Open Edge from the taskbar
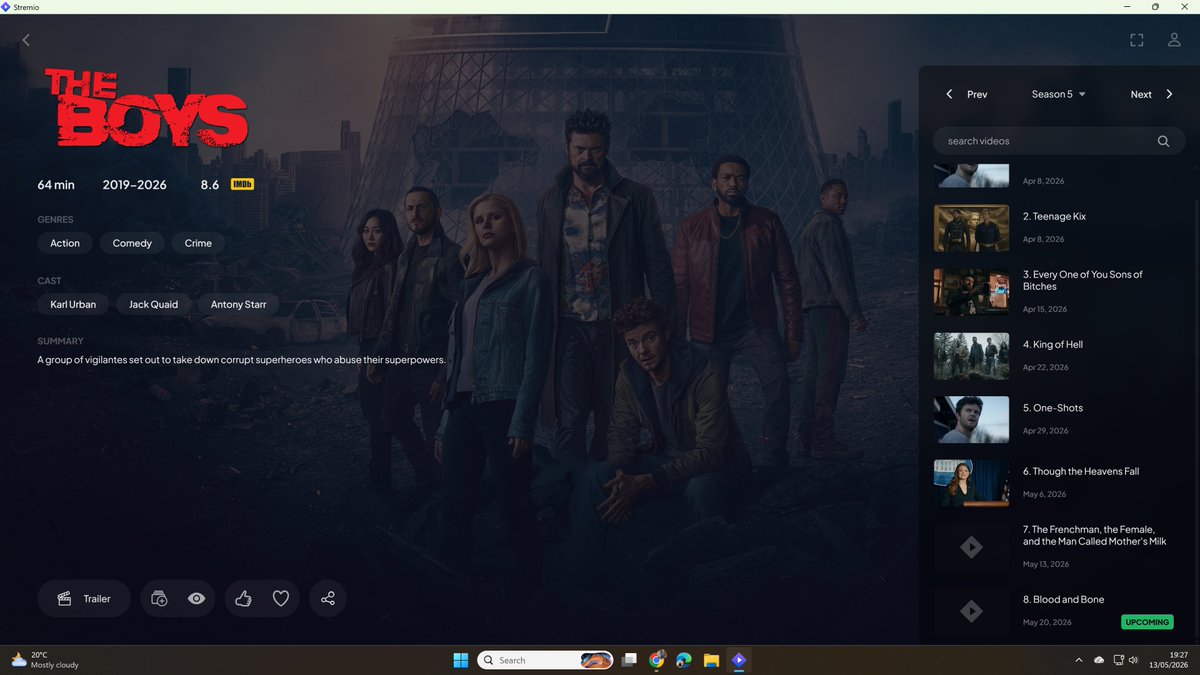This screenshot has width=1200, height=675. (x=684, y=660)
